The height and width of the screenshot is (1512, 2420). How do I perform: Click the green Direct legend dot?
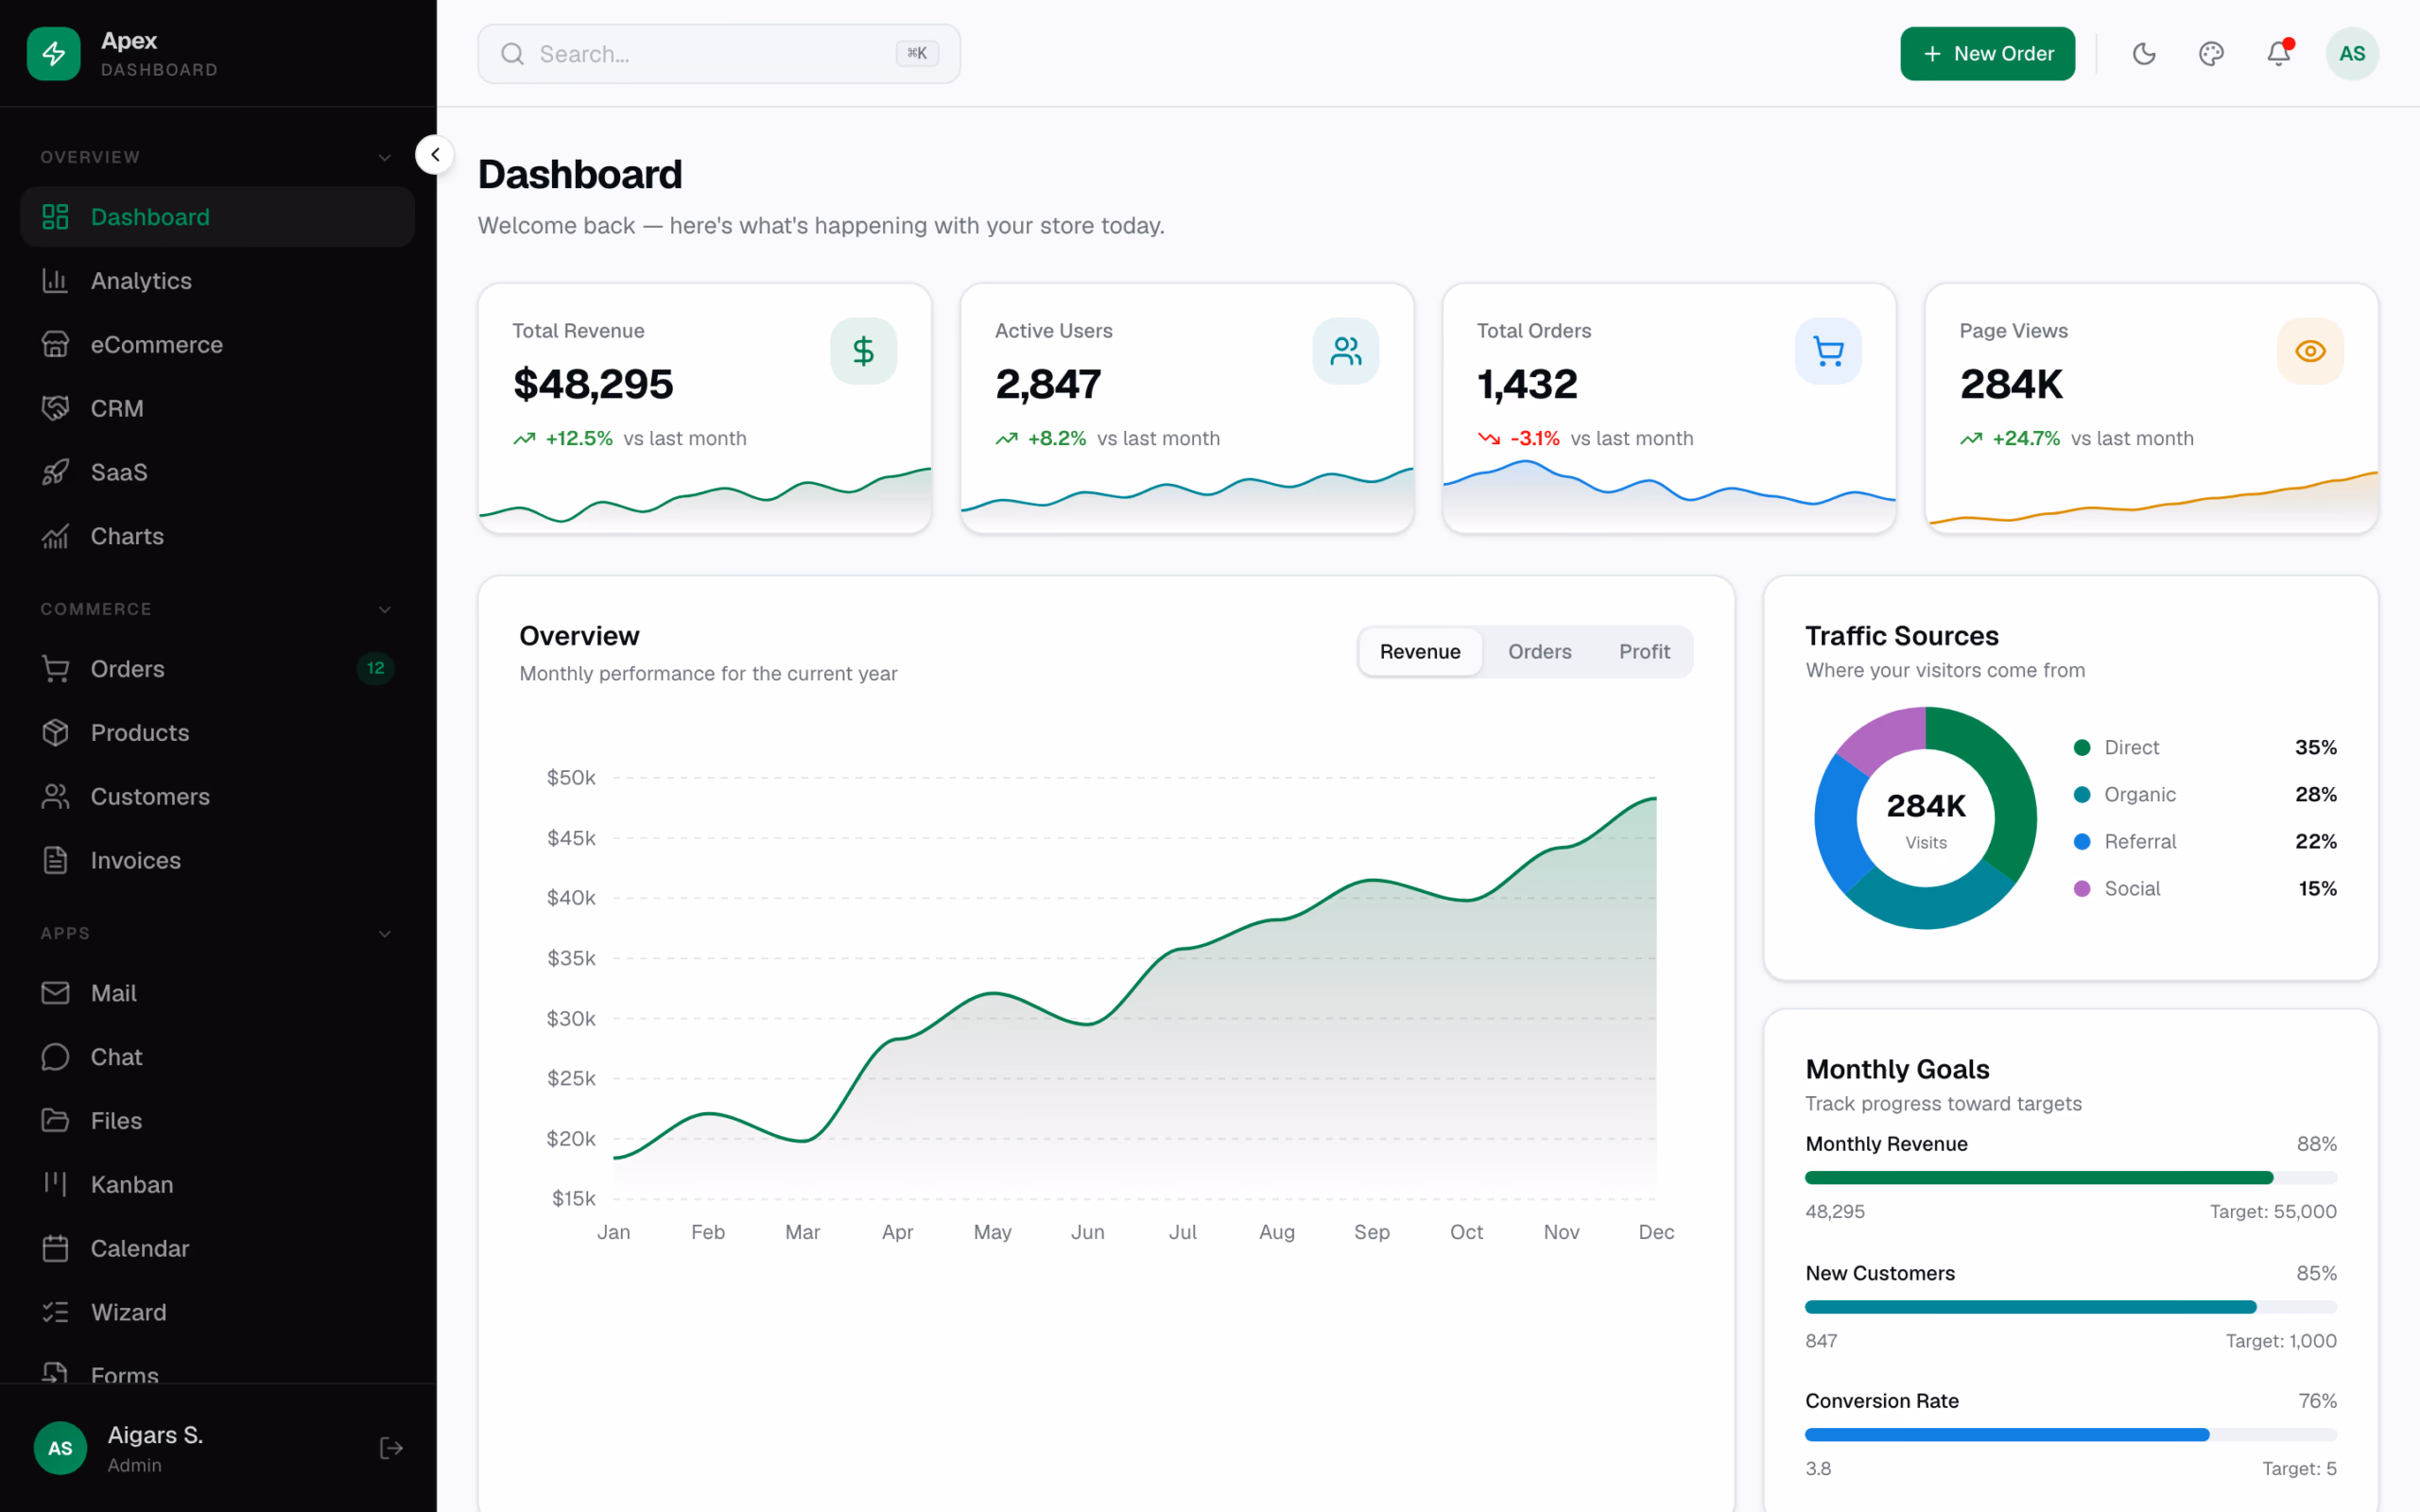click(2082, 747)
